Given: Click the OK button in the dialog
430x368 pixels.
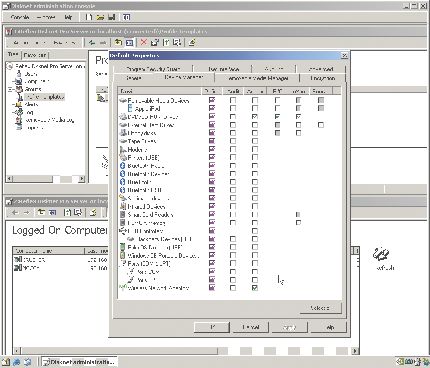Looking at the screenshot, I should 212,327.
